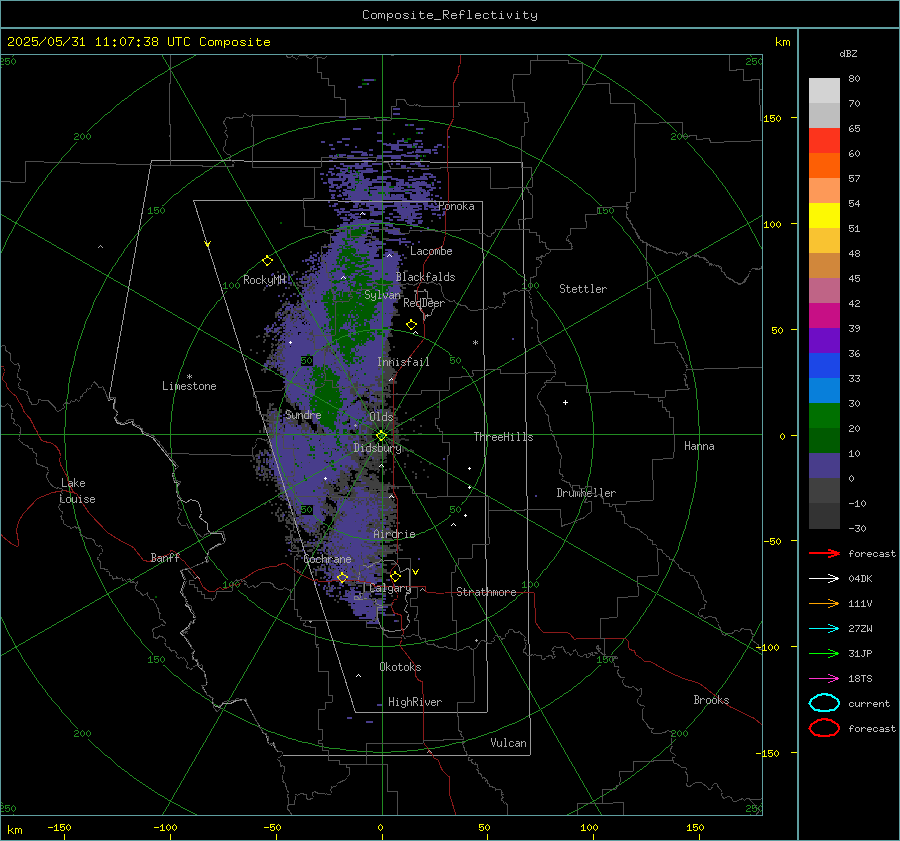Select the red 65 dBZ color band
The width and height of the screenshot is (900, 841).
point(824,140)
